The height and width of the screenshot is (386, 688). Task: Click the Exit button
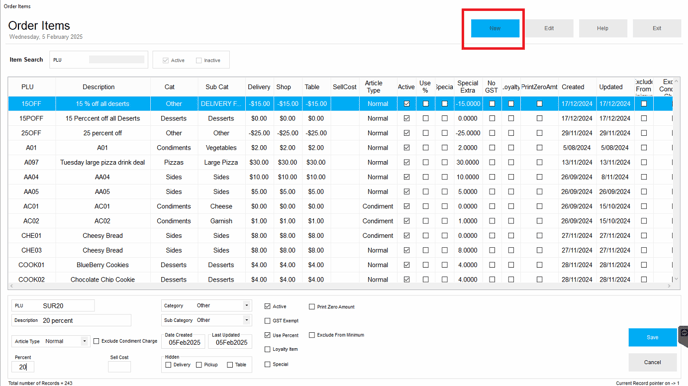[x=656, y=28]
